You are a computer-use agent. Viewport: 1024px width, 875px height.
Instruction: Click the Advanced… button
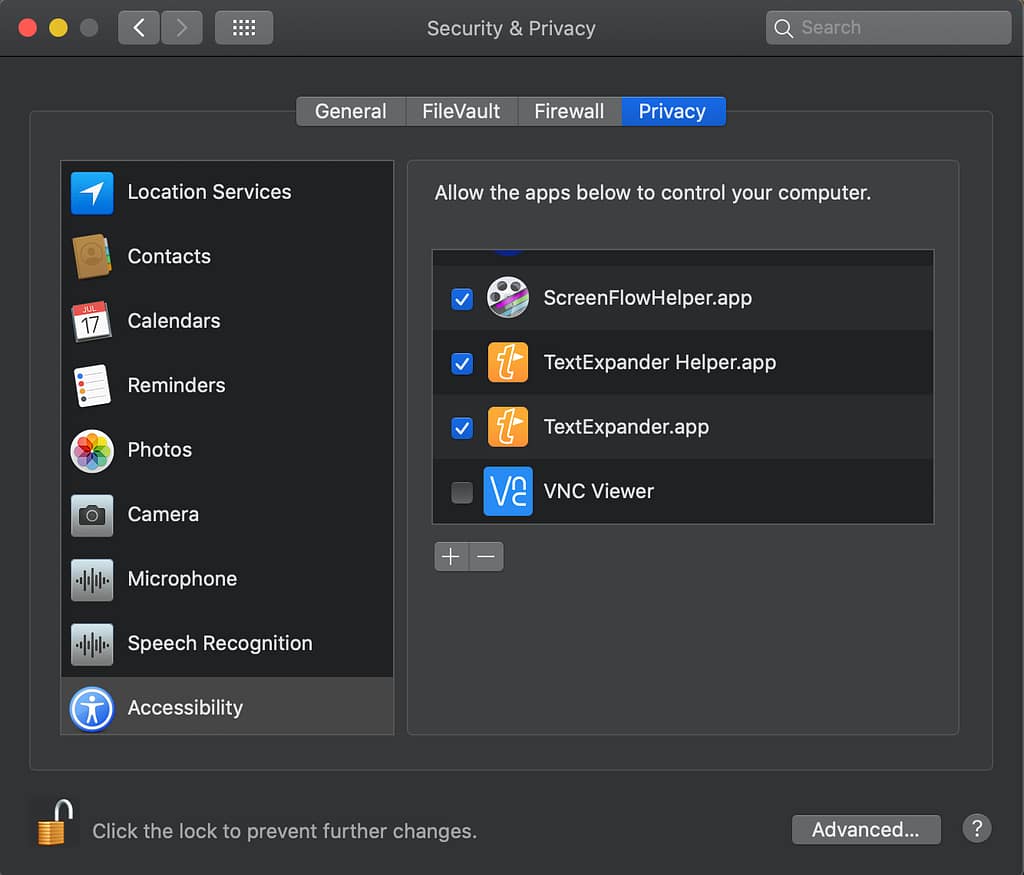865,830
